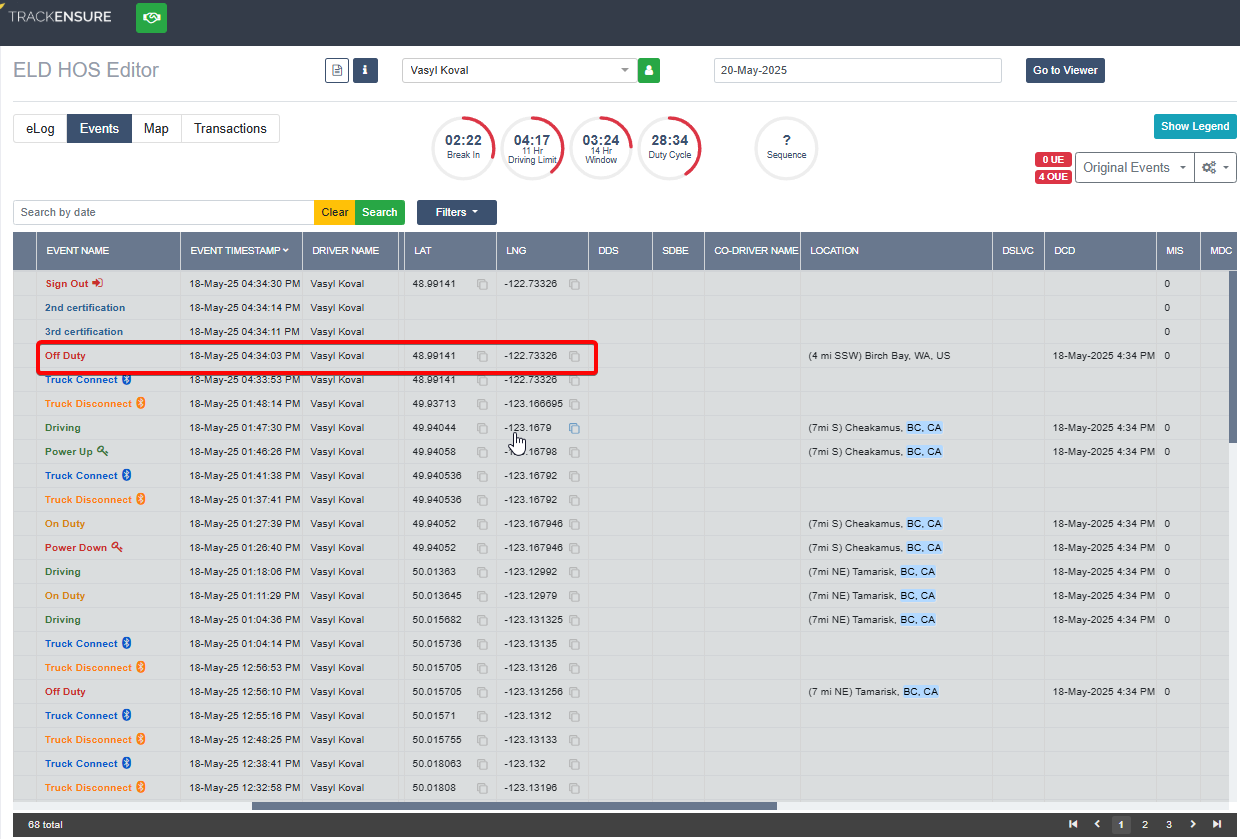1240x839 pixels.
Task: Jump to first page of events
Action: tap(1073, 825)
